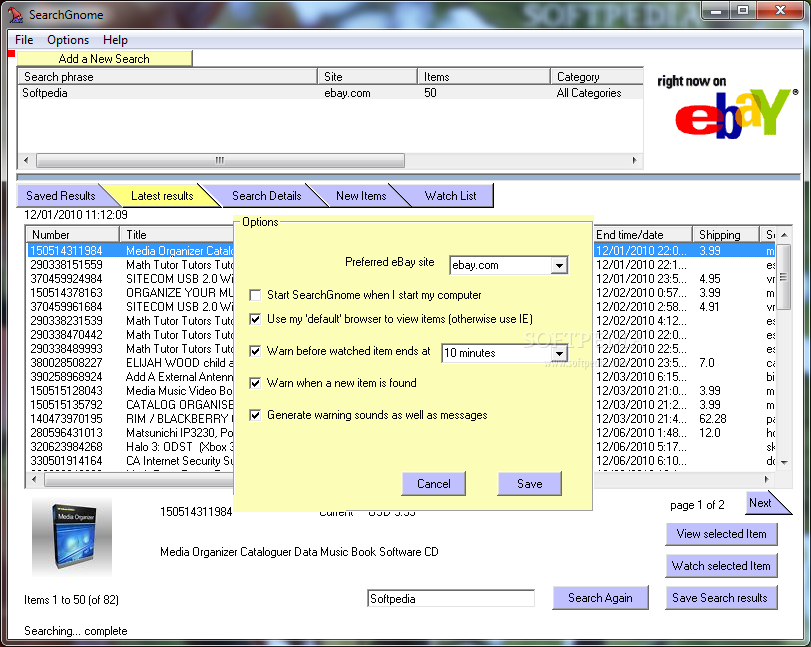811x647 pixels.
Task: Select item number 290338151559
Action: (x=66, y=265)
